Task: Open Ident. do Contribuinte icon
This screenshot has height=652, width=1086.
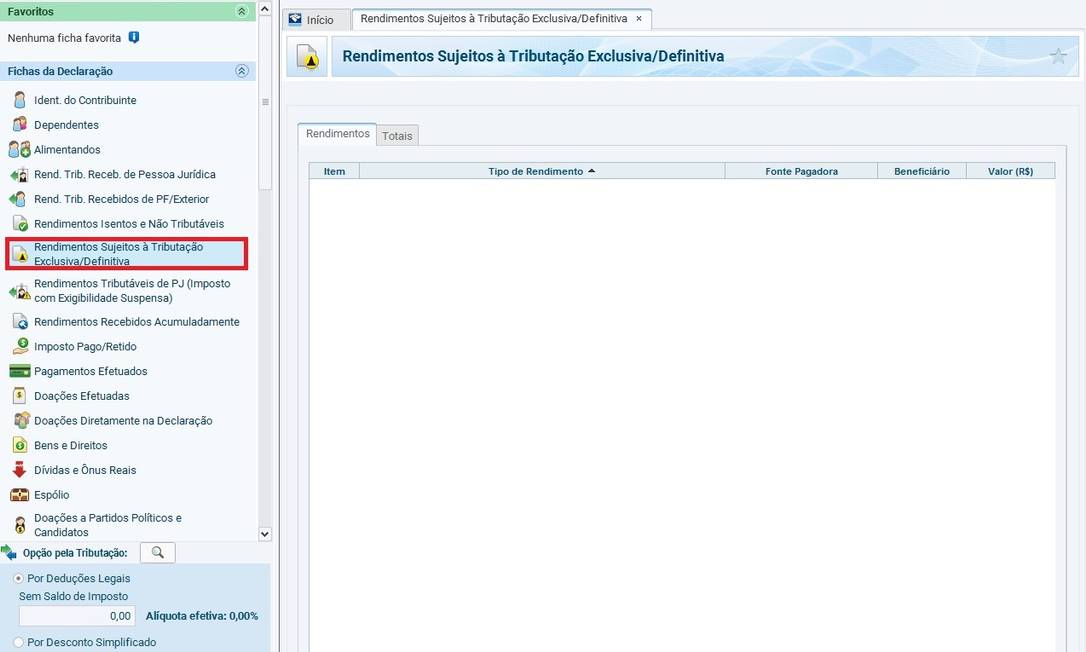Action: pos(19,100)
